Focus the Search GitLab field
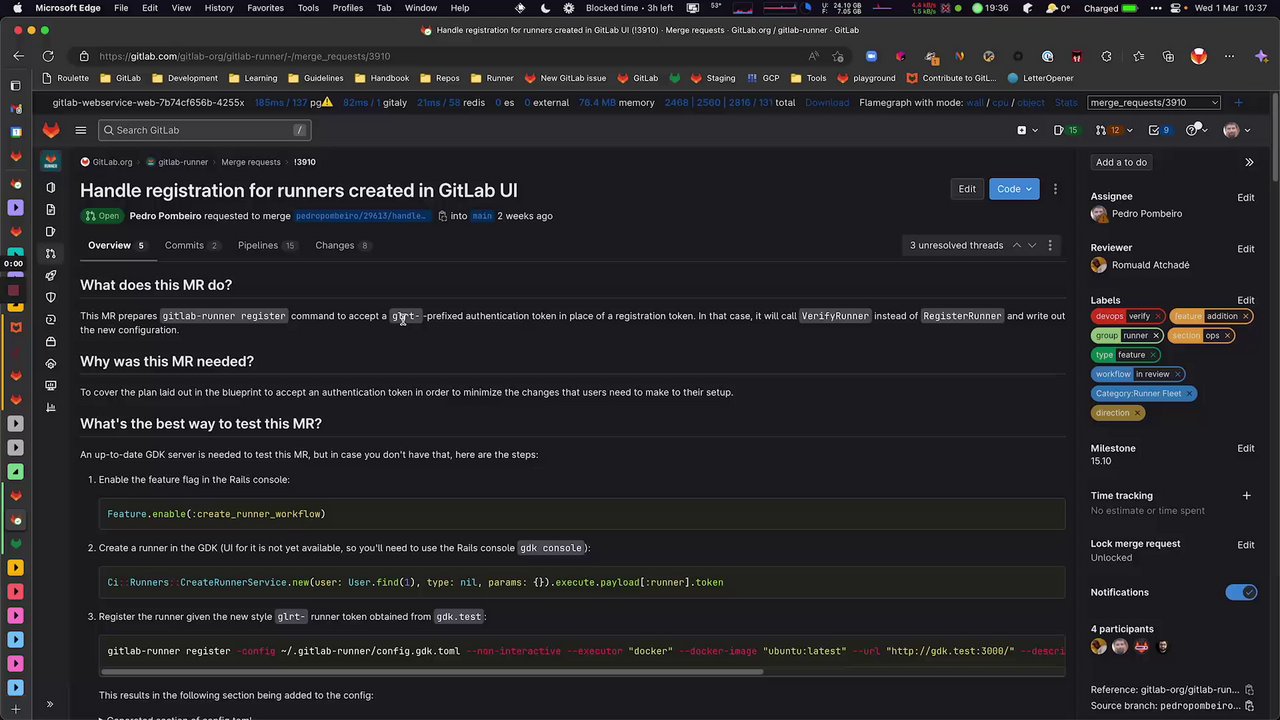Viewport: 1280px width, 720px height. coord(204,130)
